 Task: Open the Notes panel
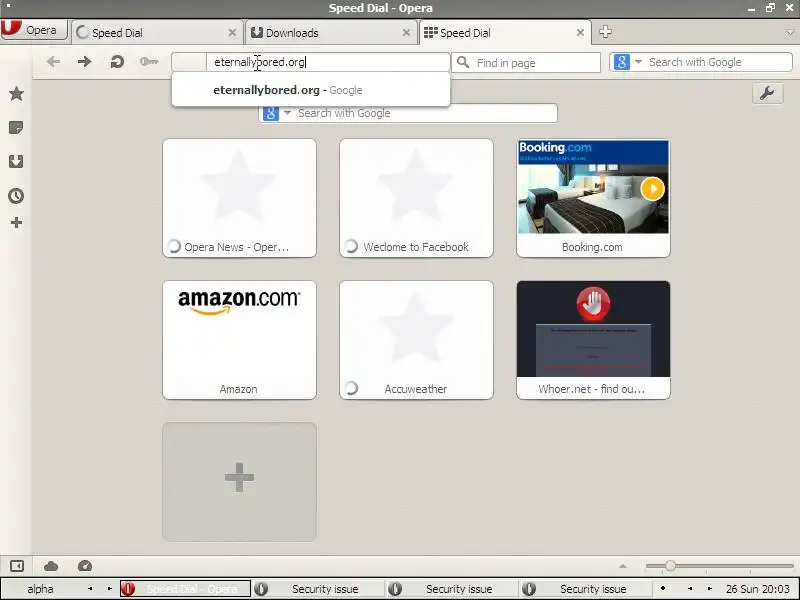tap(16, 128)
